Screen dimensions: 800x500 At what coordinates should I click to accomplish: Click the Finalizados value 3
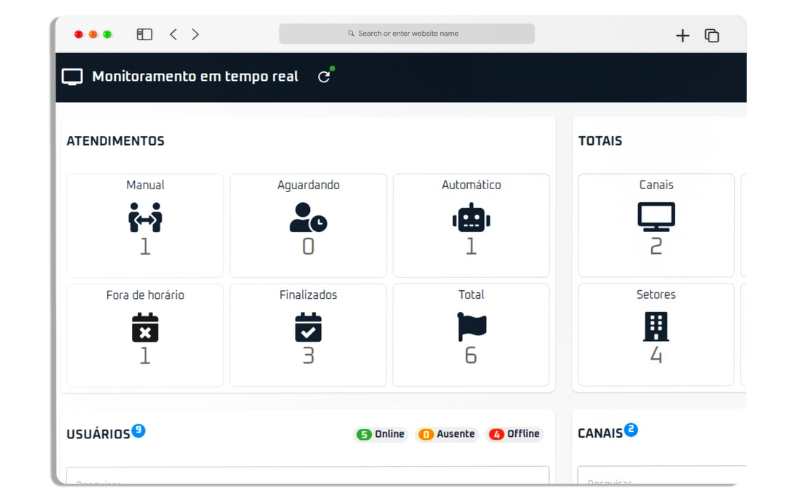(x=308, y=356)
